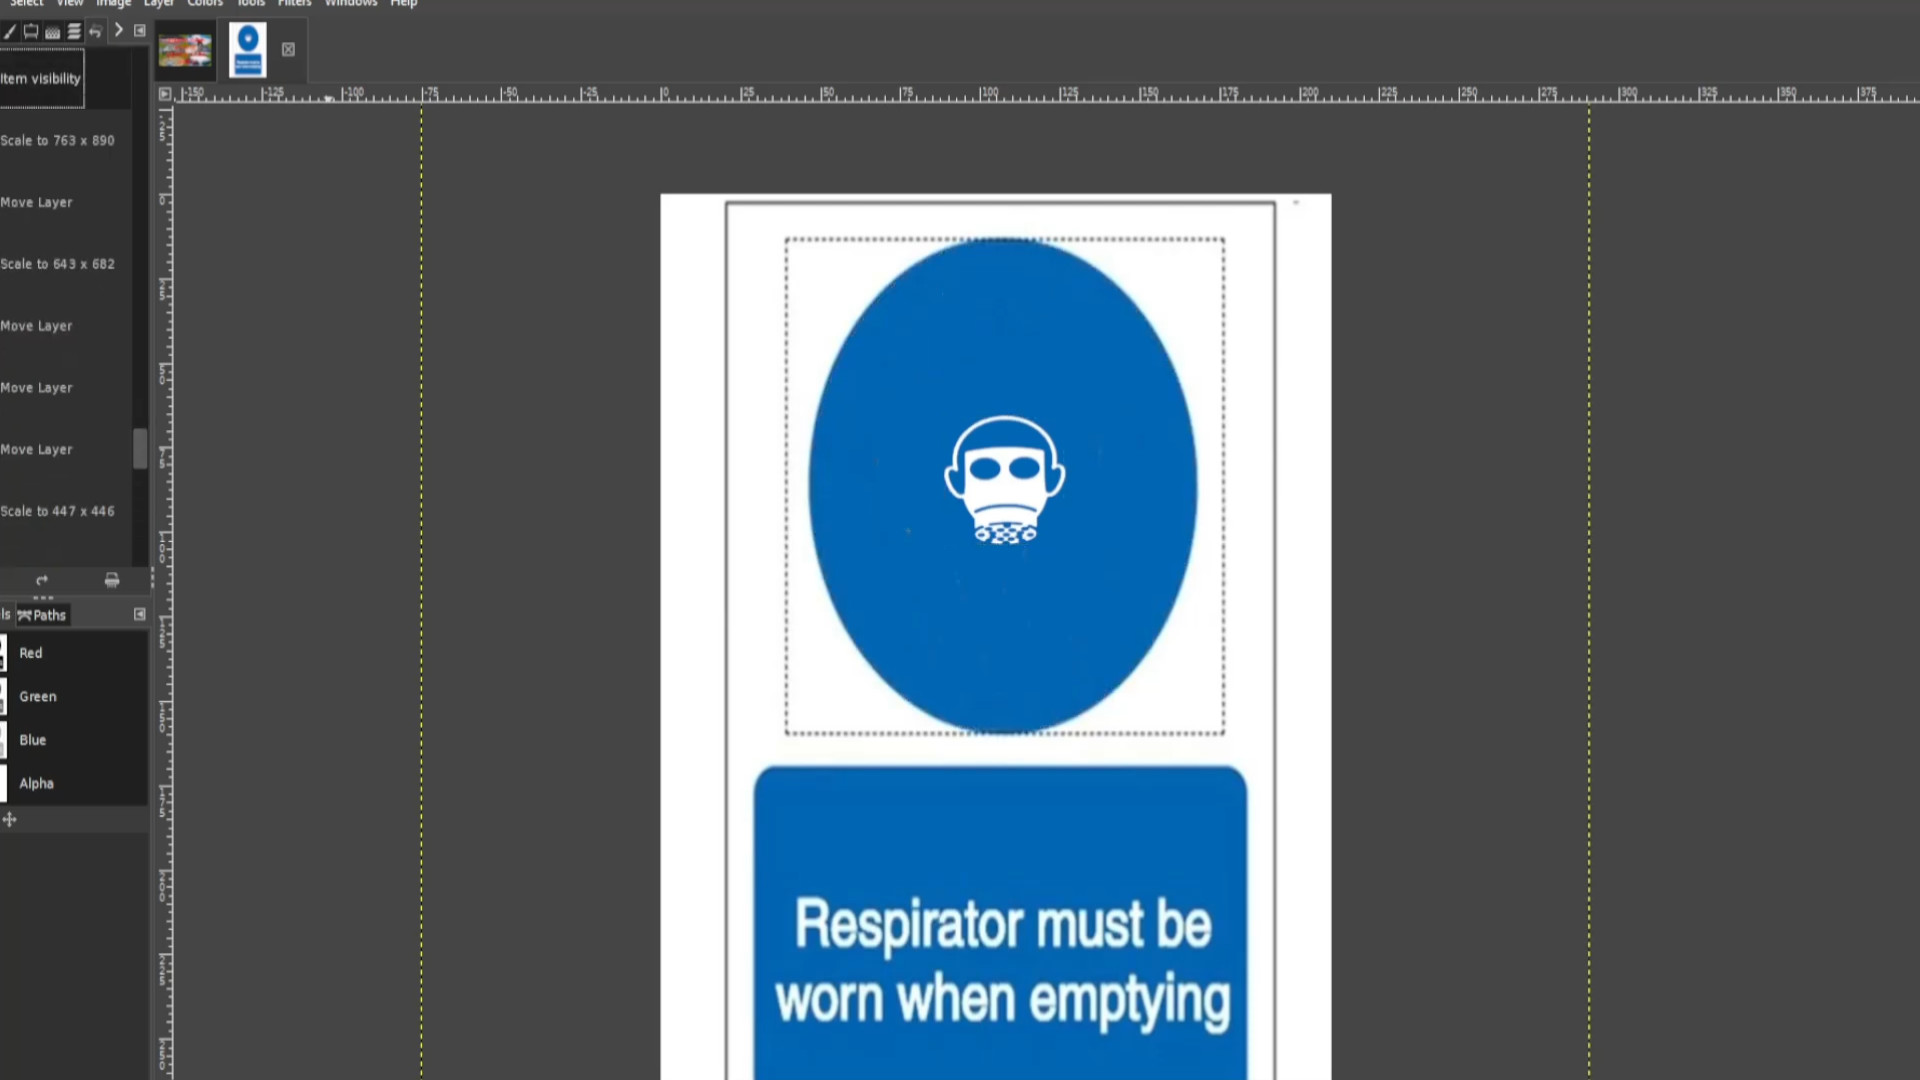Select the 'Scale to 763 x 890' history entry

coord(66,141)
